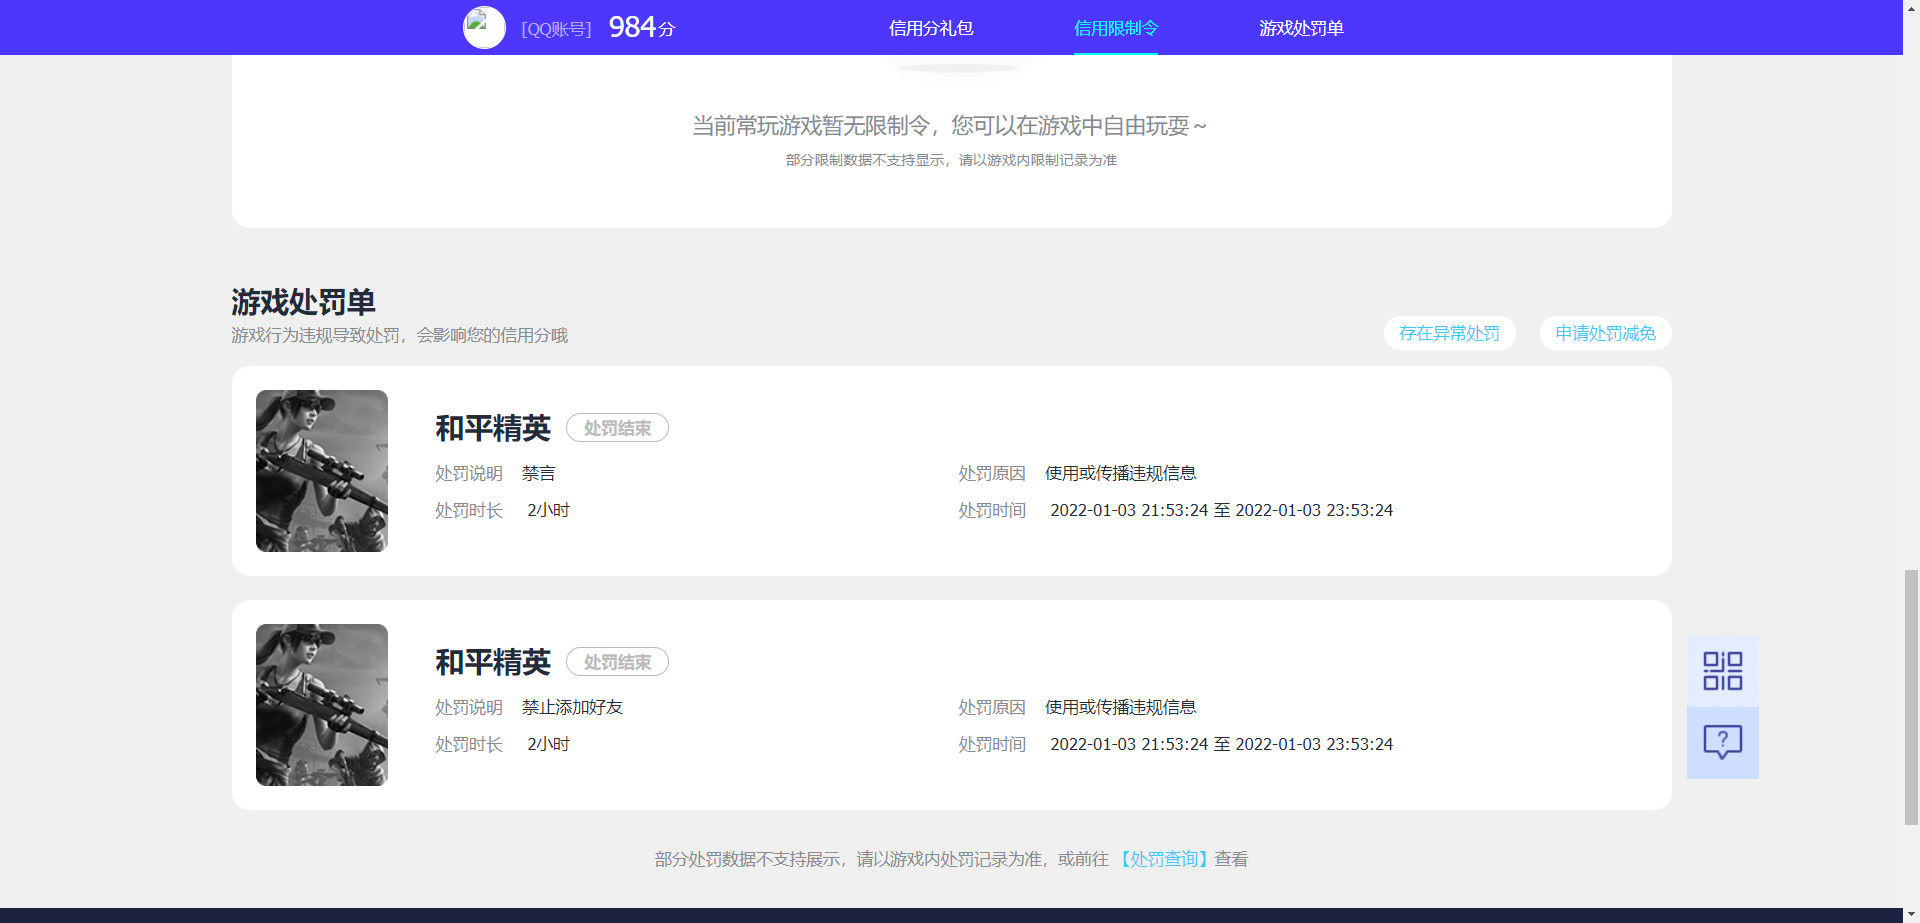Click penalty time range in 禁止添加好友 record

[x=1221, y=744]
